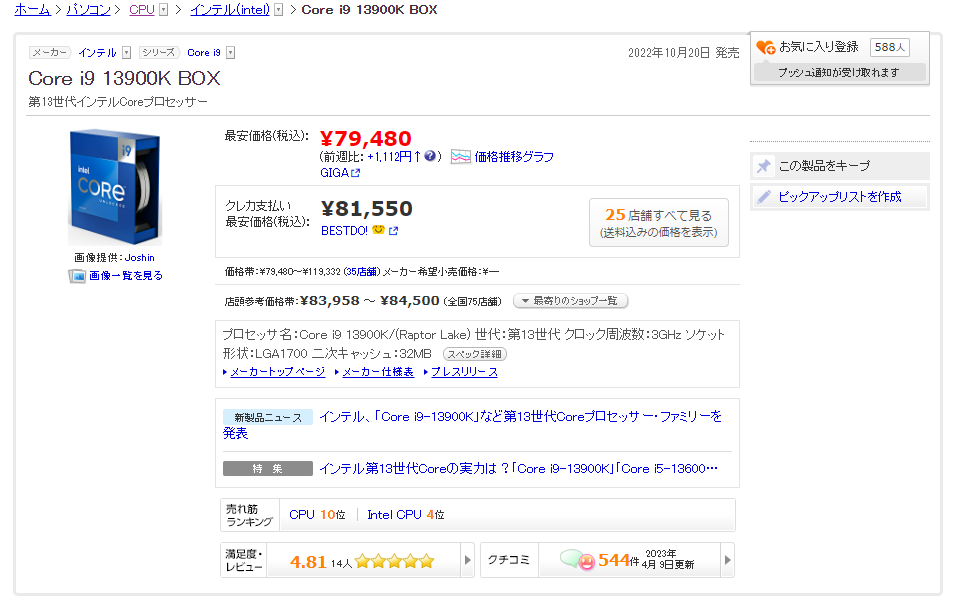Image resolution: width=958 pixels, height=601 pixels.
Task: Expand the CPU breadcrumb dropdown arrow
Action: click(x=163, y=10)
